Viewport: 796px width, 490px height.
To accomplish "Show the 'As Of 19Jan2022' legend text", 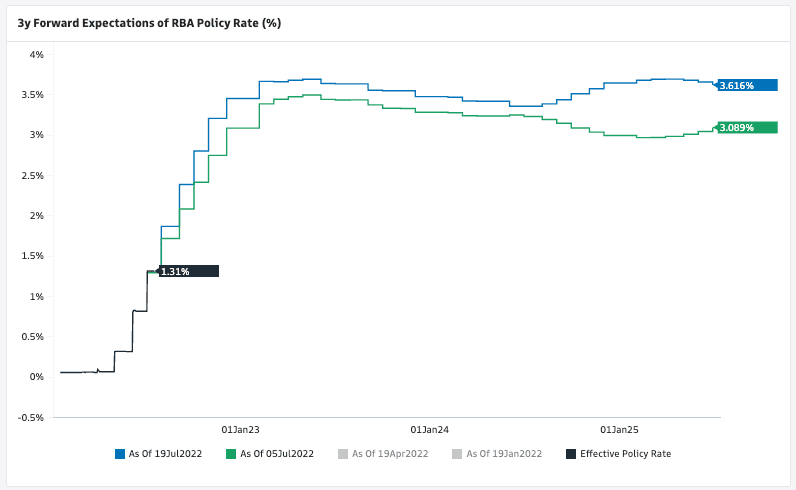I will [x=504, y=454].
